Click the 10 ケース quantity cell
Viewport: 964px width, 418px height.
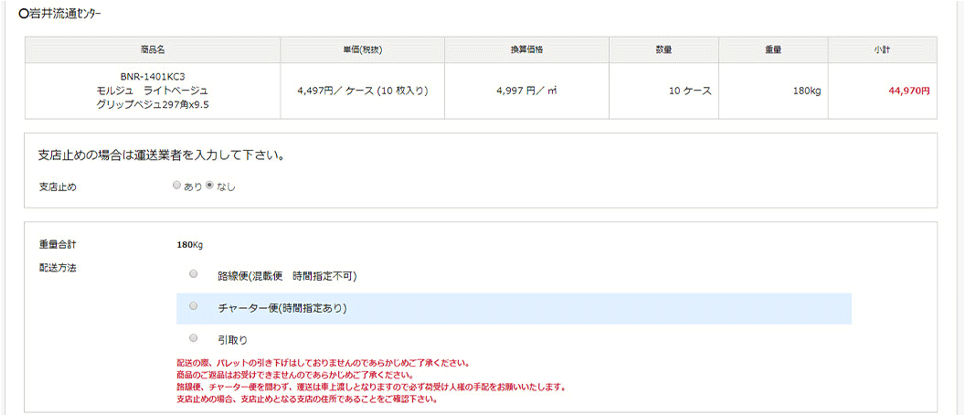tap(690, 90)
